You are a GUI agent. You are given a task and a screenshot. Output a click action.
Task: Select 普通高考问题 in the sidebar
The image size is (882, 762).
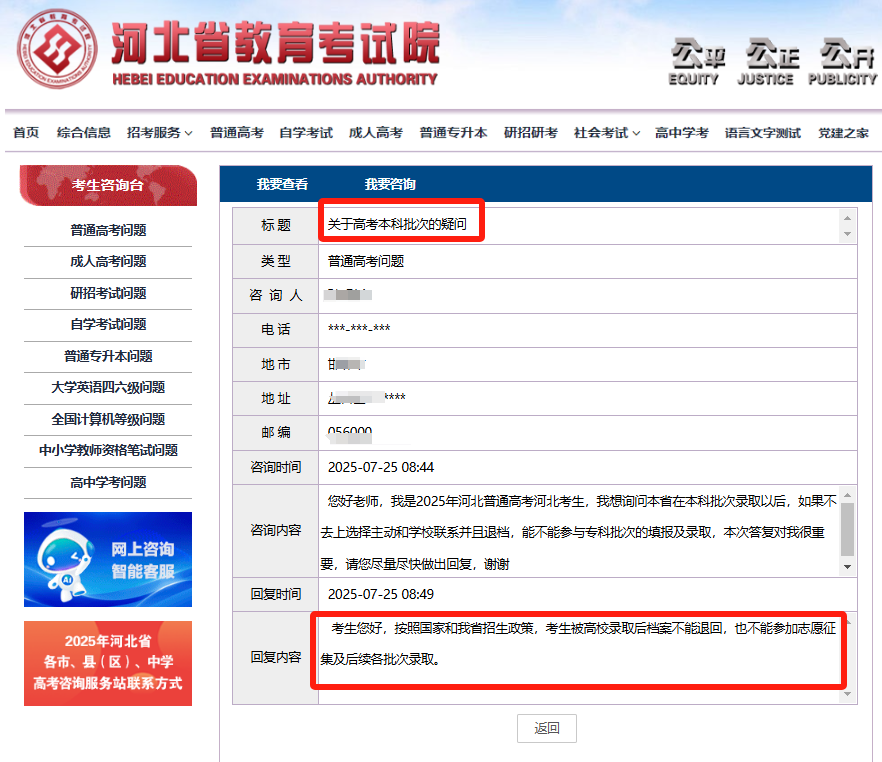point(108,230)
